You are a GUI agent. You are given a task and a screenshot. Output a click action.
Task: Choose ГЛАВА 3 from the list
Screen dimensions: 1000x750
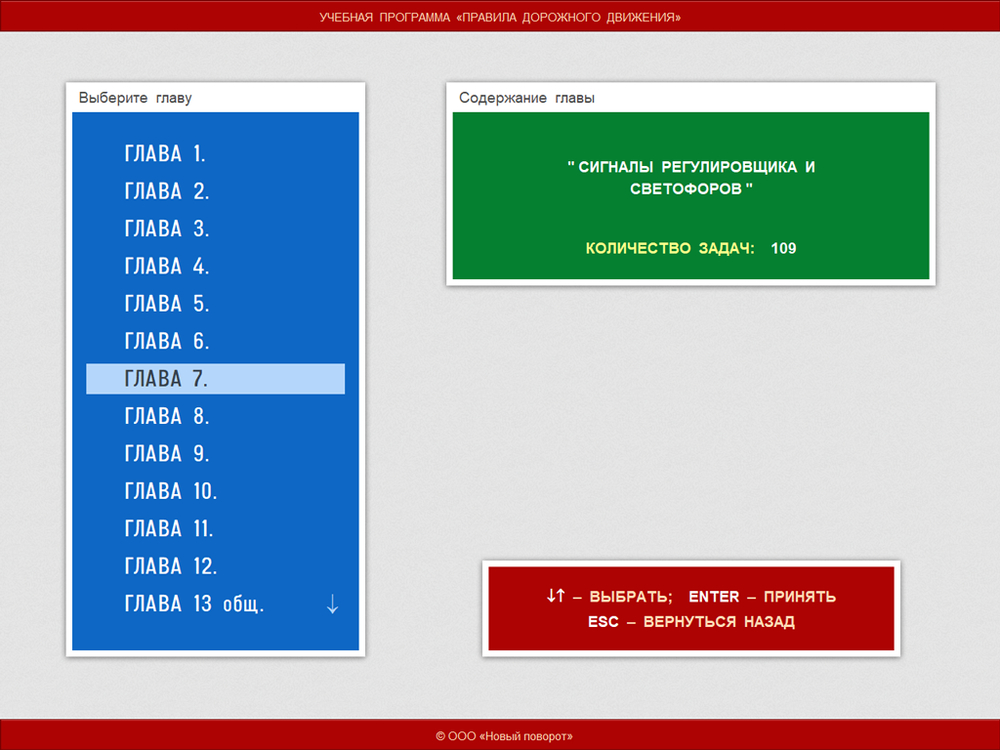(x=167, y=229)
